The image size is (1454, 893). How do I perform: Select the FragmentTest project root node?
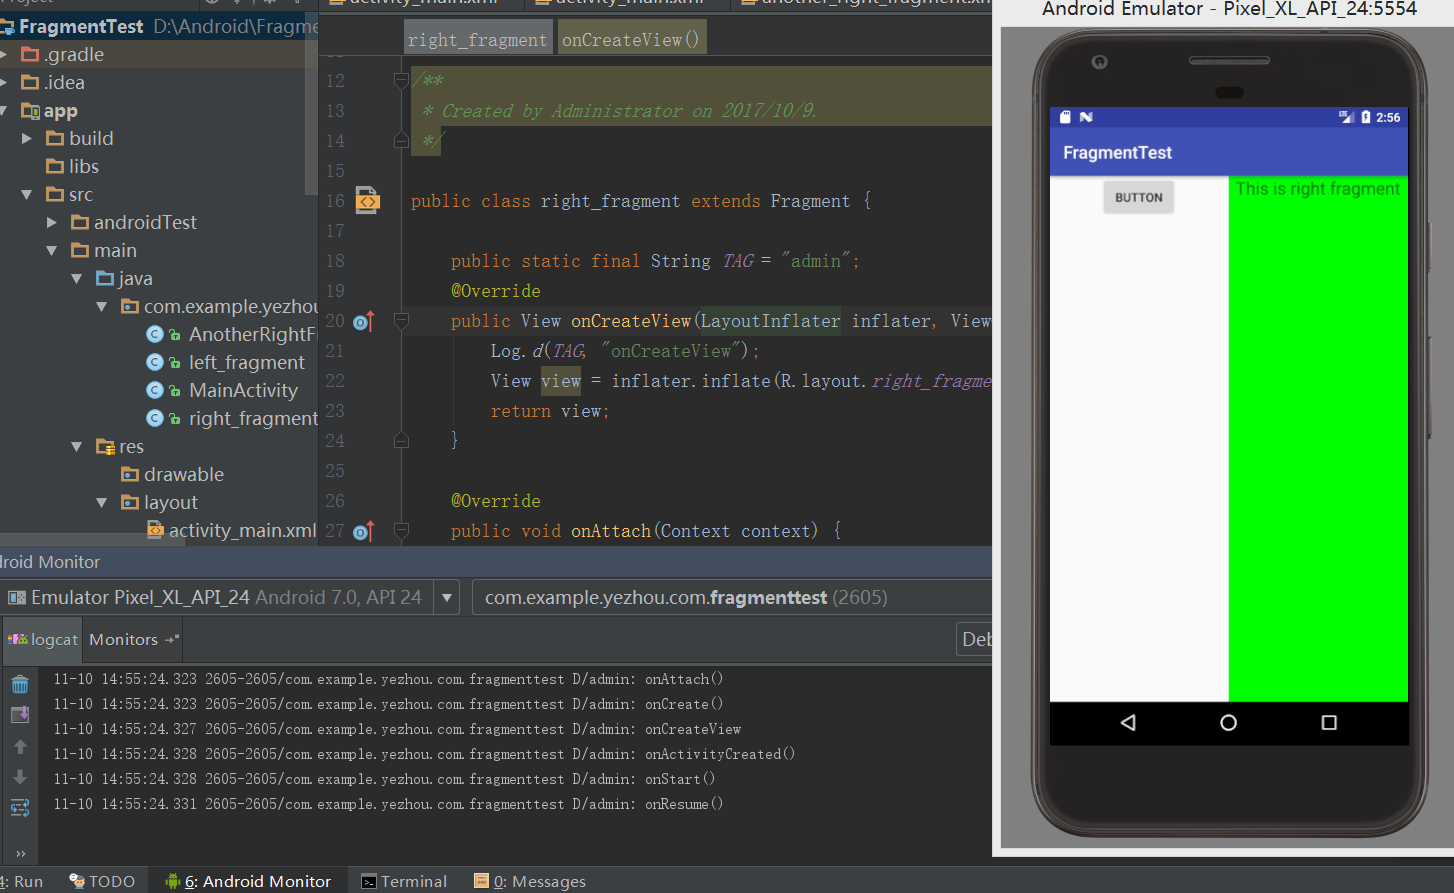click(x=81, y=26)
